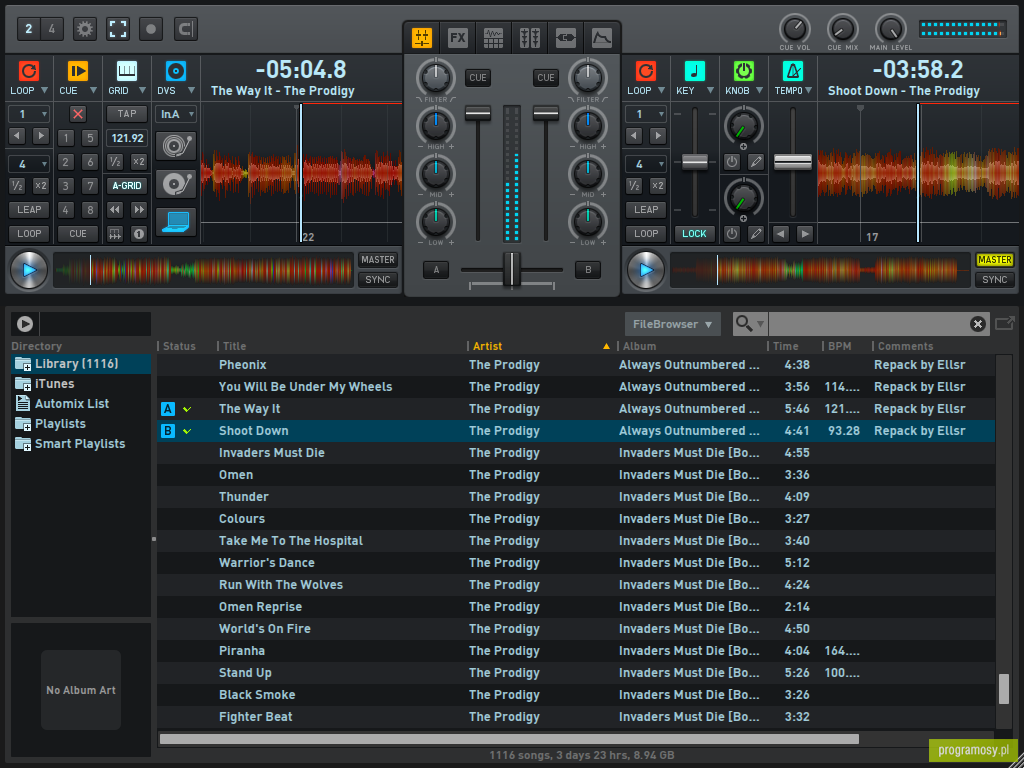Click deck A DVS mode icon
The width and height of the screenshot is (1024, 768).
(x=176, y=71)
